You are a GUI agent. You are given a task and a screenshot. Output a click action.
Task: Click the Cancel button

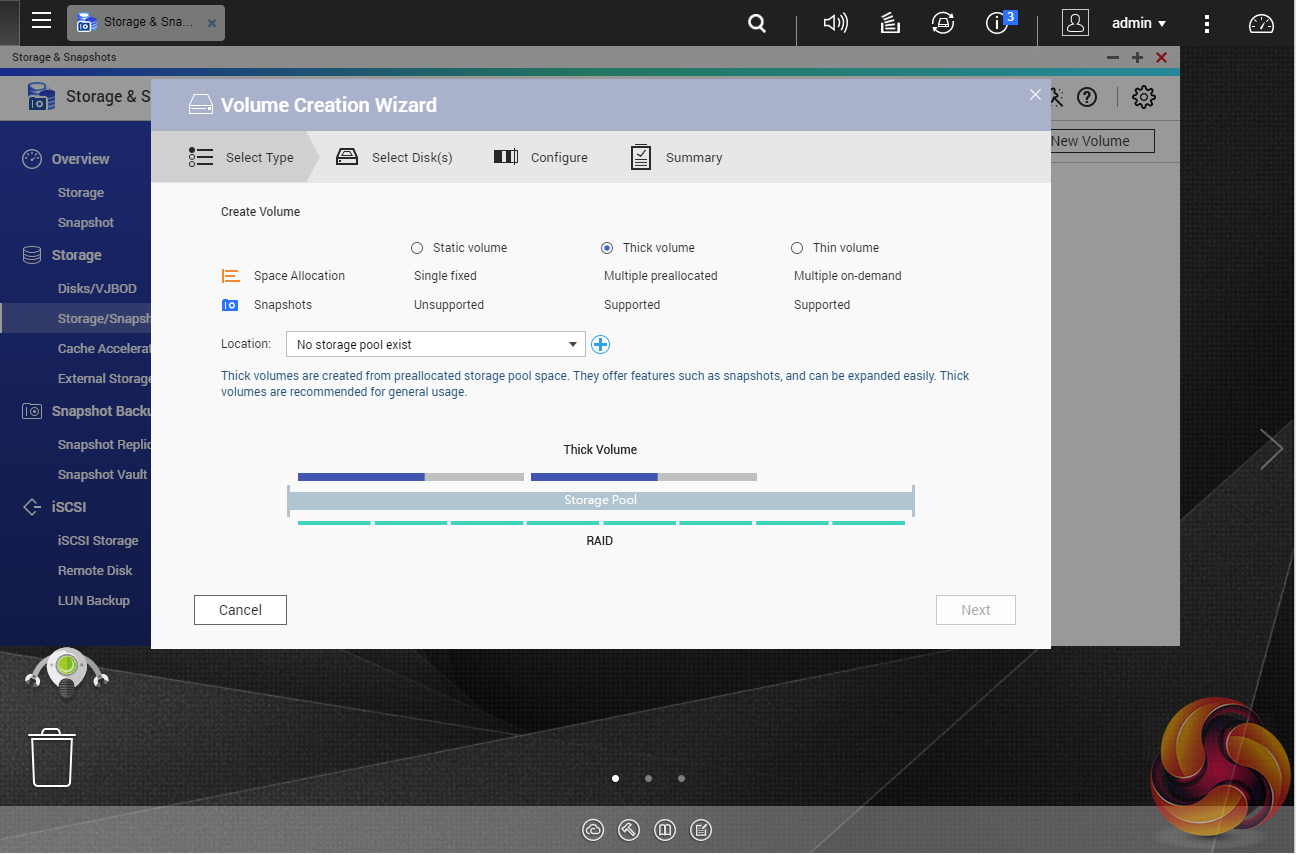240,610
